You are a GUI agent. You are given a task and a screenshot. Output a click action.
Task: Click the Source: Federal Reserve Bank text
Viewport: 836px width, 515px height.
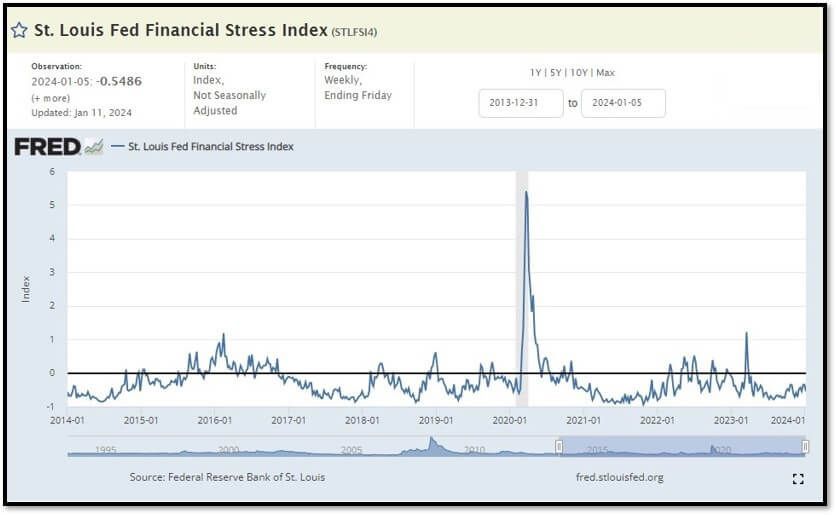click(227, 477)
